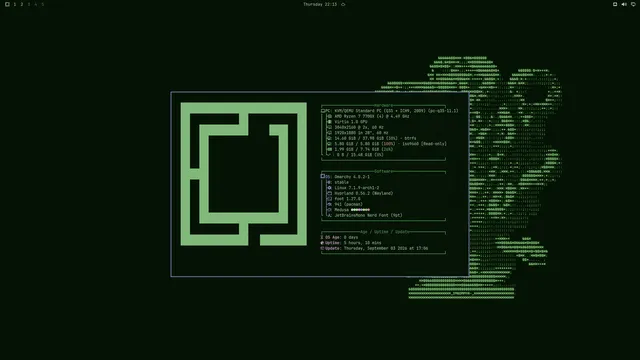This screenshot has width=640, height=360.
Task: Click the monitor icon beside 3840x2160
Action: point(330,127)
